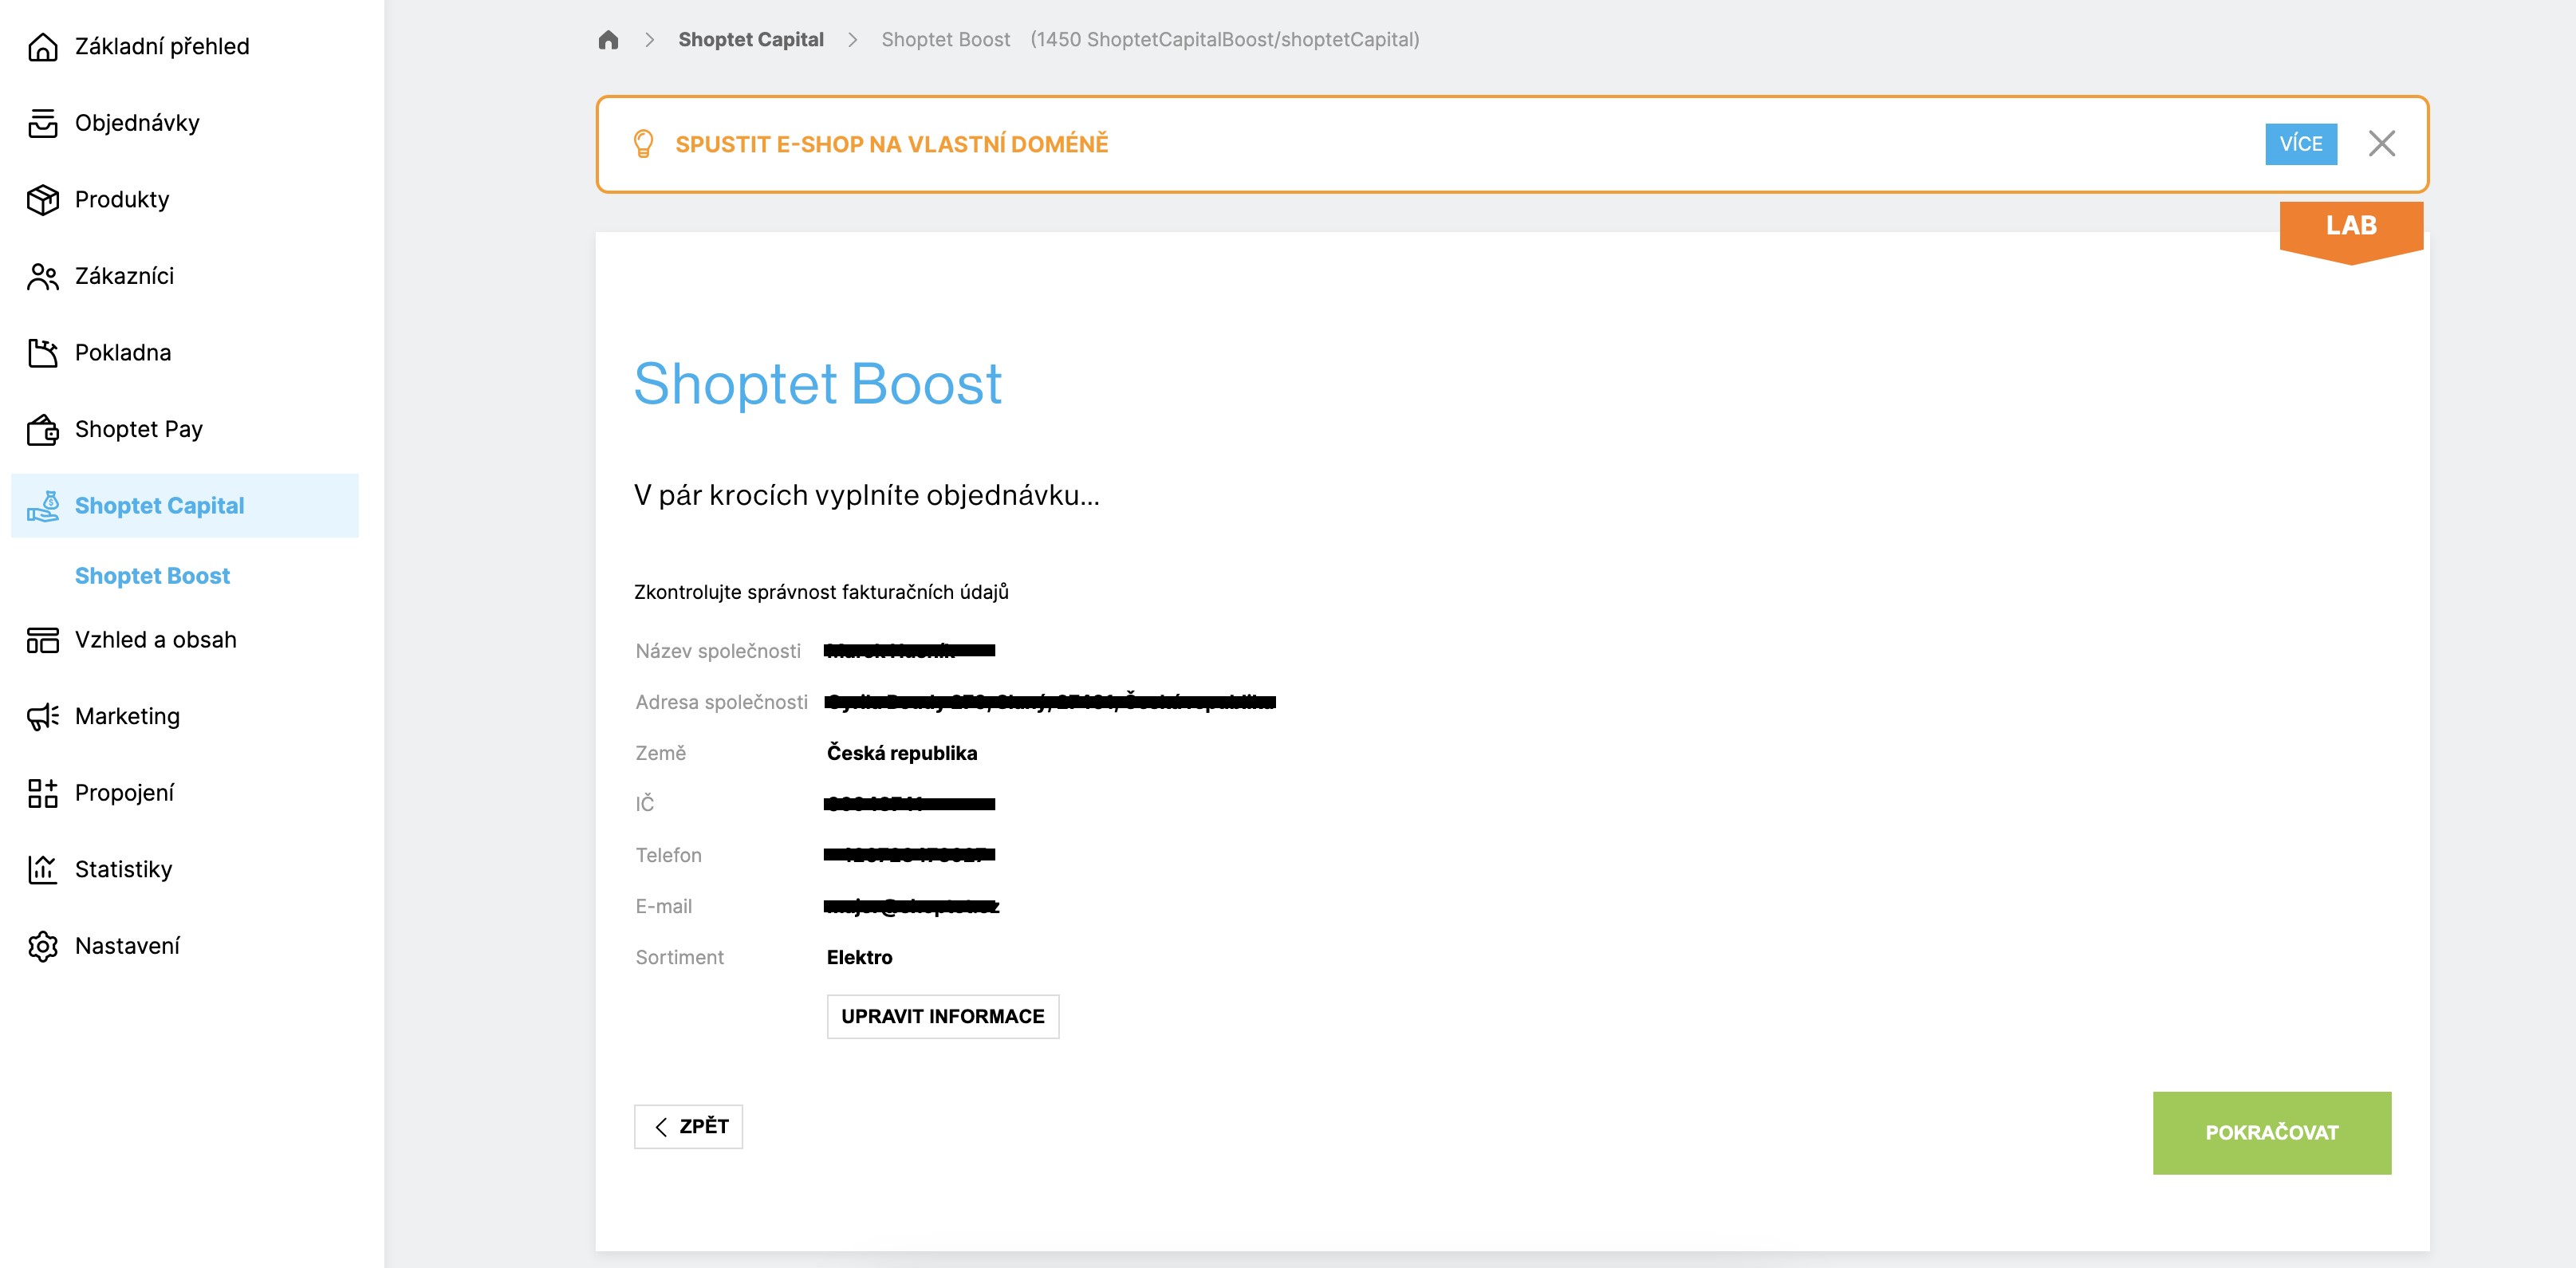Click the lightbulb tip icon in banner

click(643, 144)
